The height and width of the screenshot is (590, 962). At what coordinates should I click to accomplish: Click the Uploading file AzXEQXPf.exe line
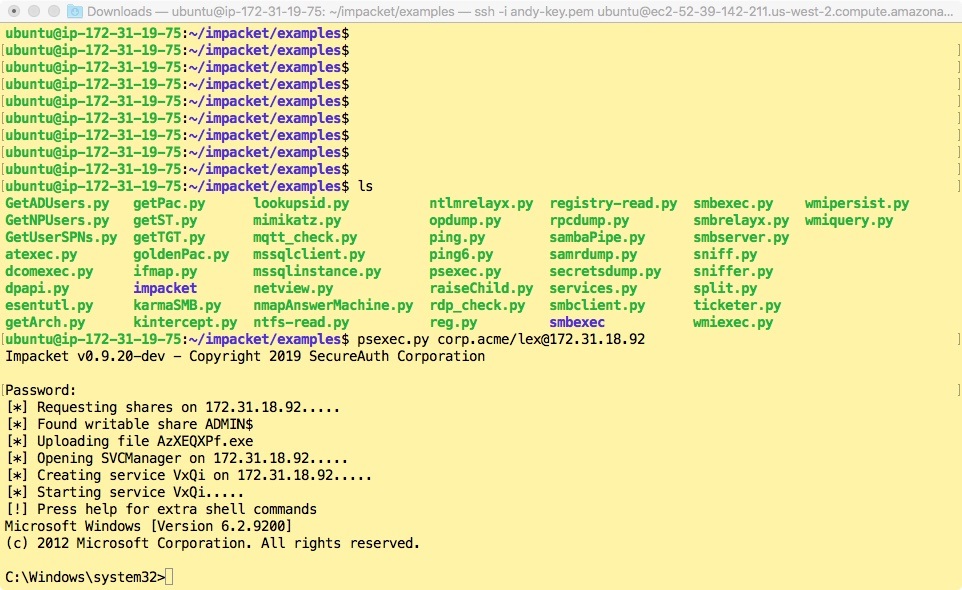click(x=129, y=442)
